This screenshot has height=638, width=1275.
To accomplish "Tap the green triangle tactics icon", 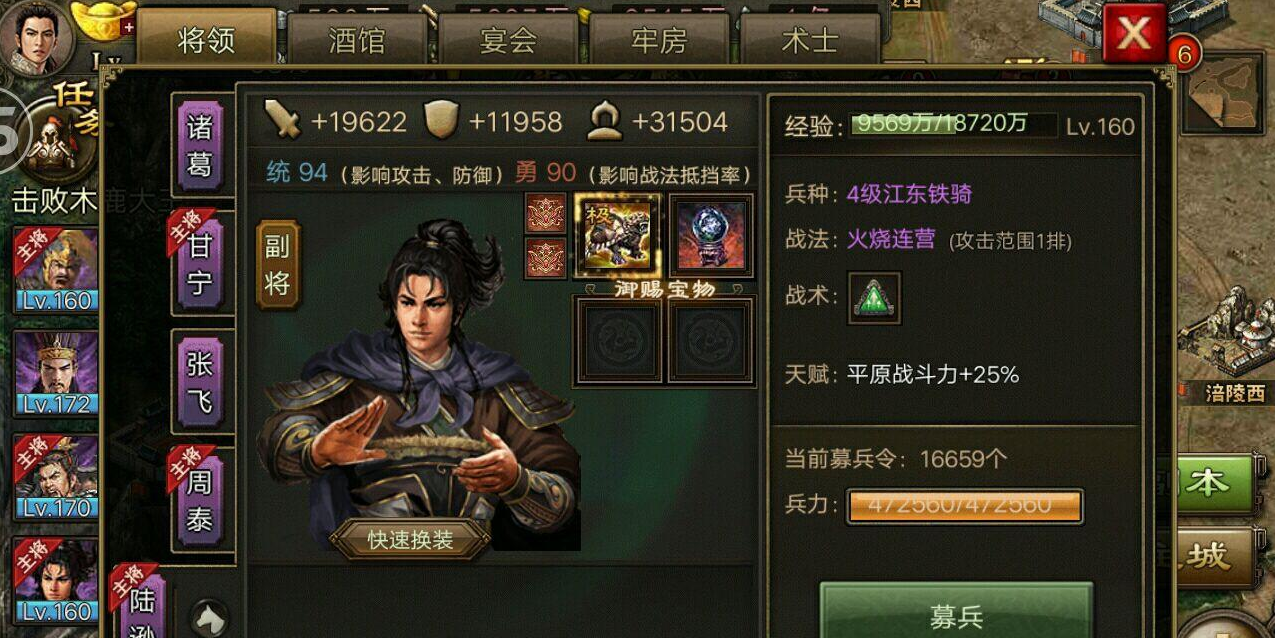I will [x=874, y=297].
